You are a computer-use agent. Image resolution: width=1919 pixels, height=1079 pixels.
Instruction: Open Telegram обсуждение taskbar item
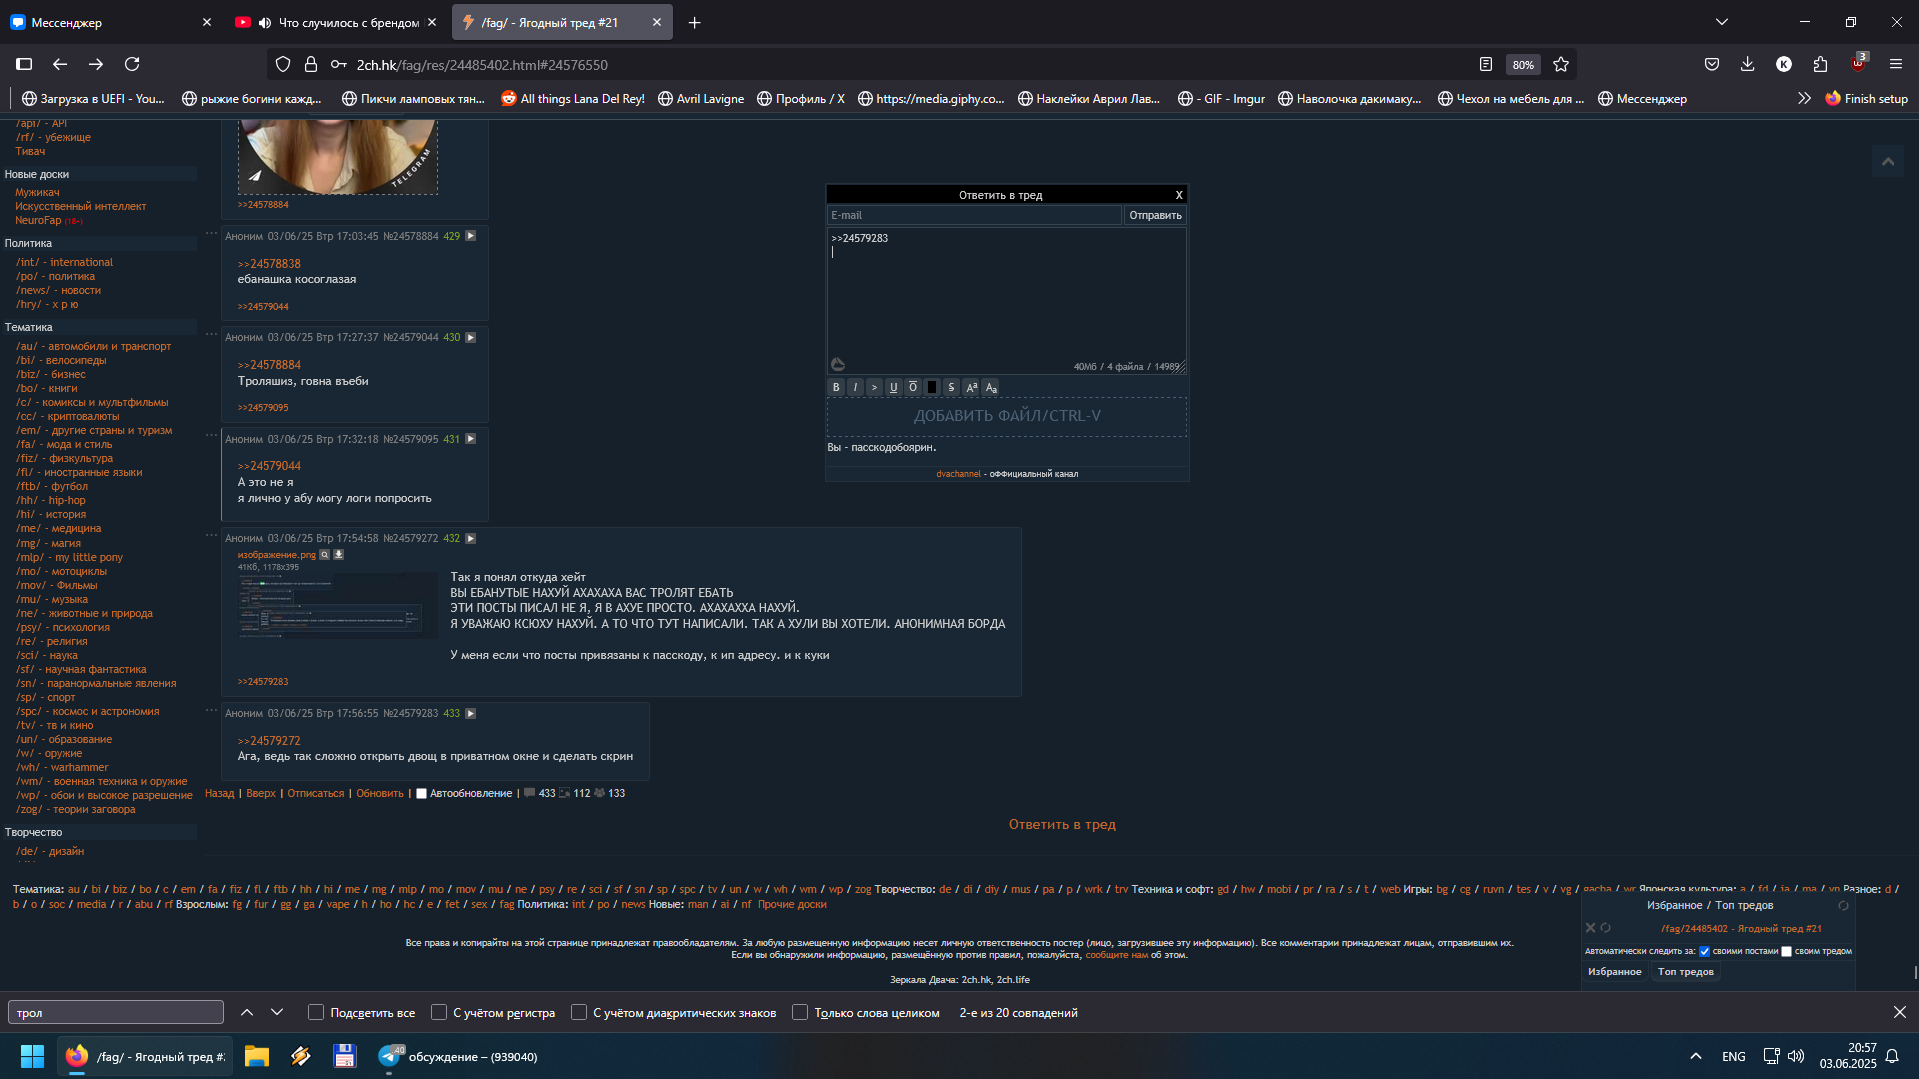pos(458,1056)
